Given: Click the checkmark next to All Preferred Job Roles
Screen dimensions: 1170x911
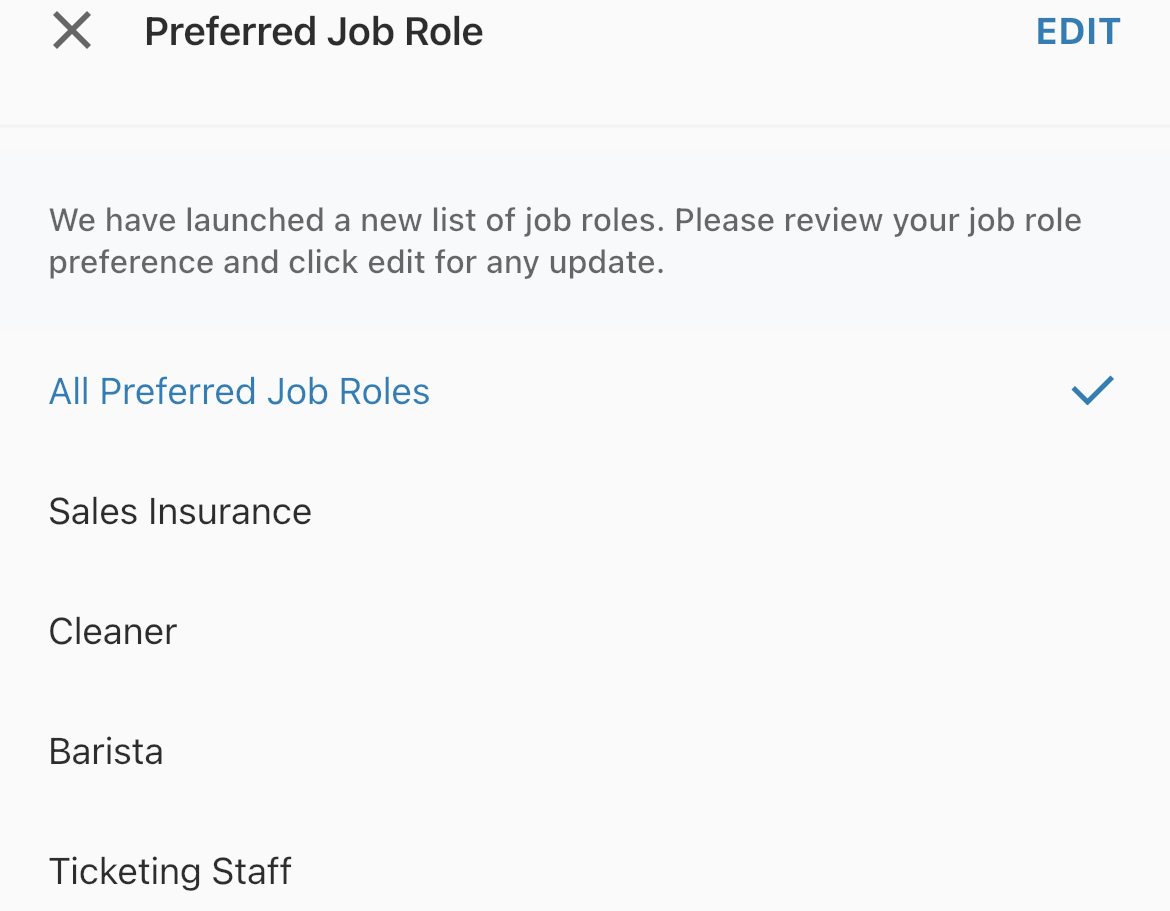Looking at the screenshot, I should pos(1092,390).
